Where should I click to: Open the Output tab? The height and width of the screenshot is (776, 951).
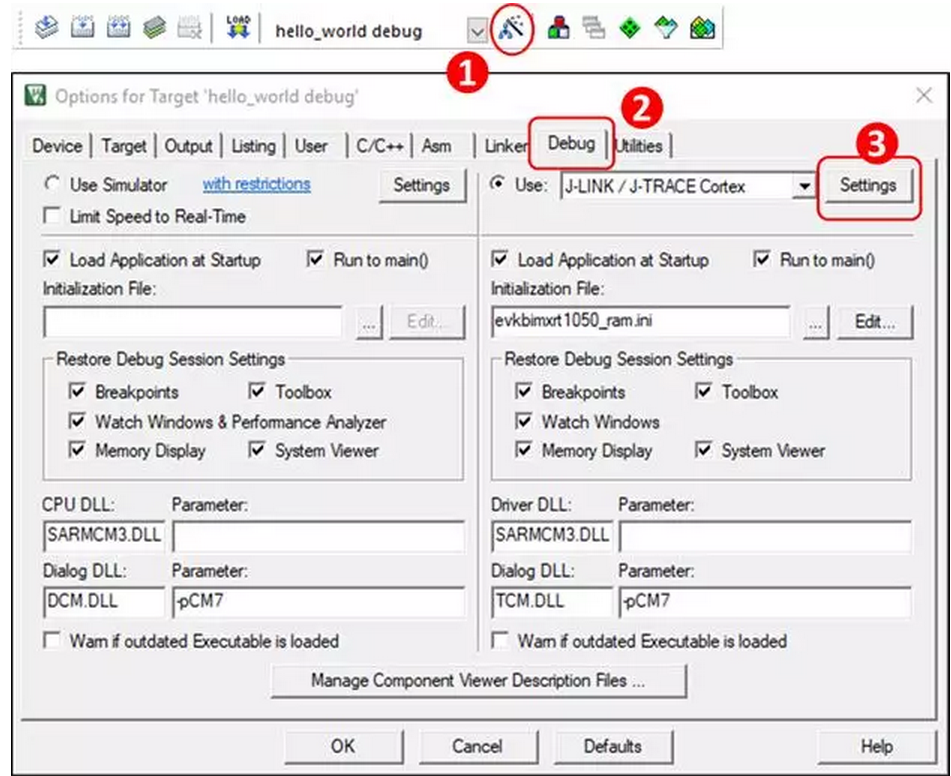tap(189, 146)
